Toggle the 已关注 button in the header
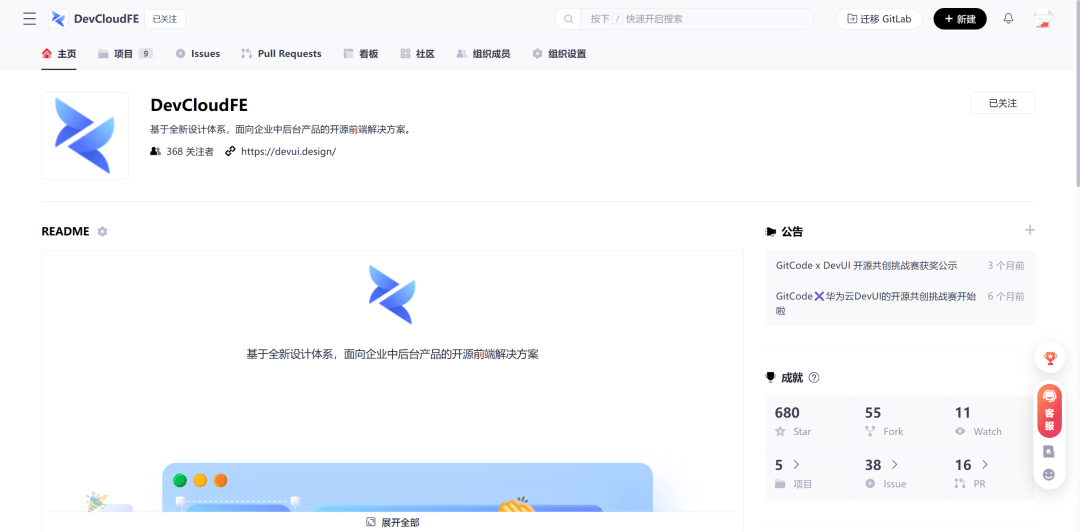Viewport: 1080px width, 532px height. [165, 19]
